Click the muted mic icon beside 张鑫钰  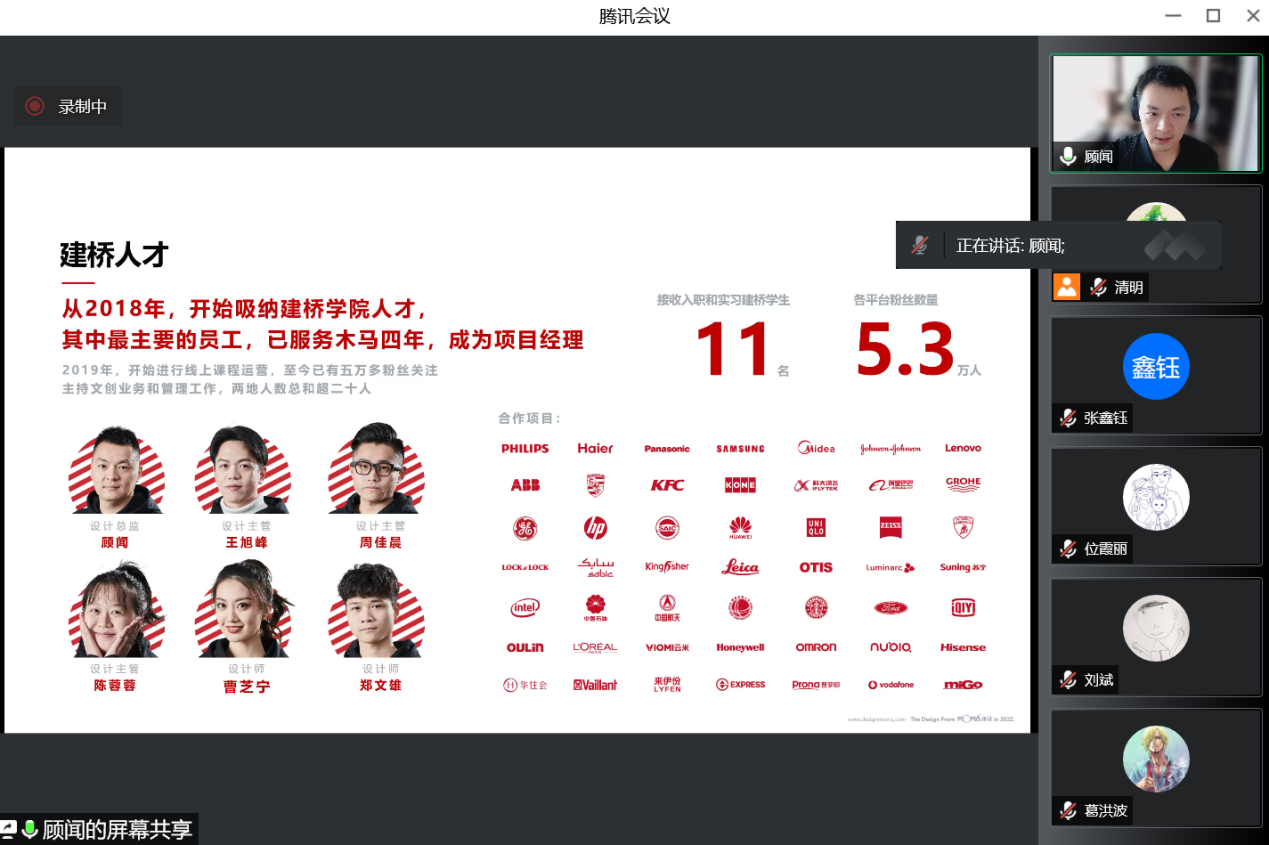1068,418
